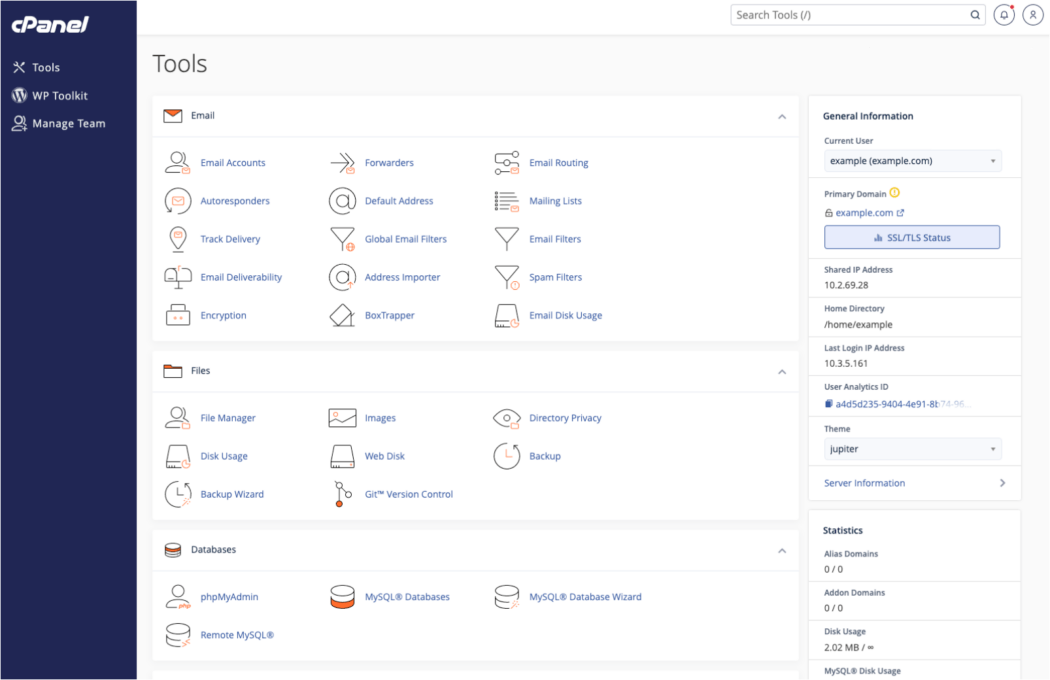This screenshot has height=680, width=1050.
Task: Click the notification bell icon
Action: point(1004,14)
